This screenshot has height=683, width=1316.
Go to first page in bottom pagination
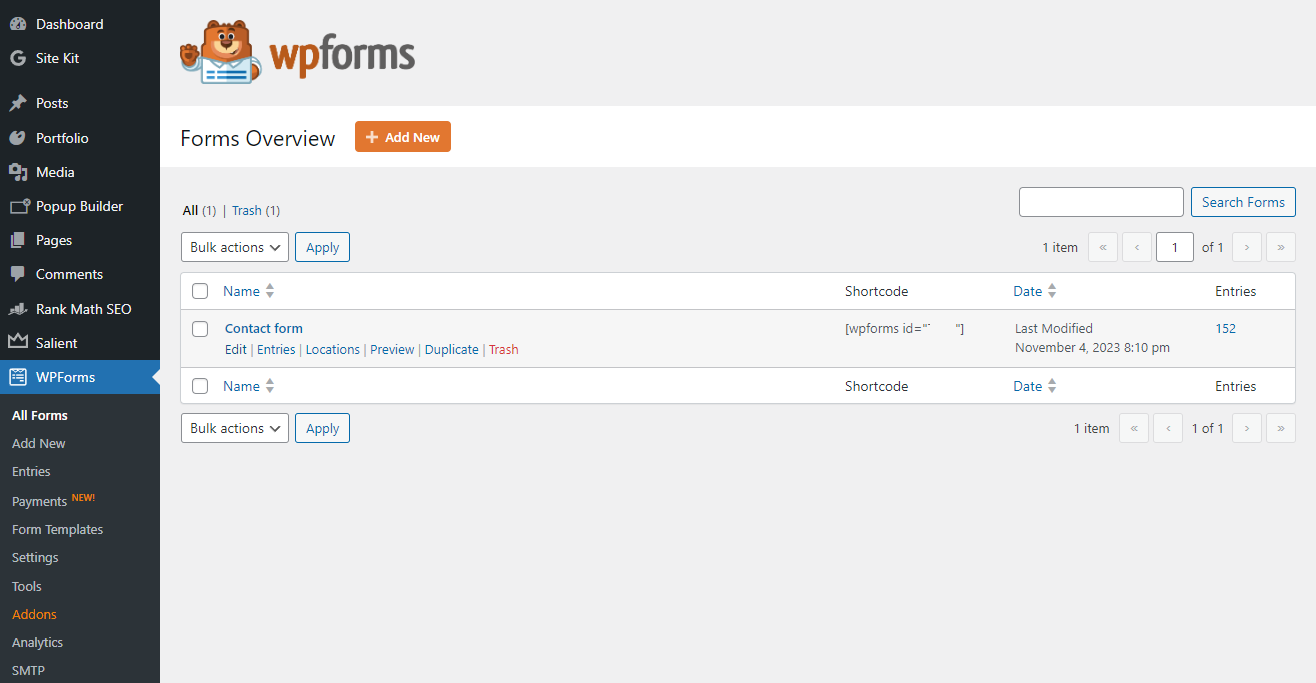1134,428
